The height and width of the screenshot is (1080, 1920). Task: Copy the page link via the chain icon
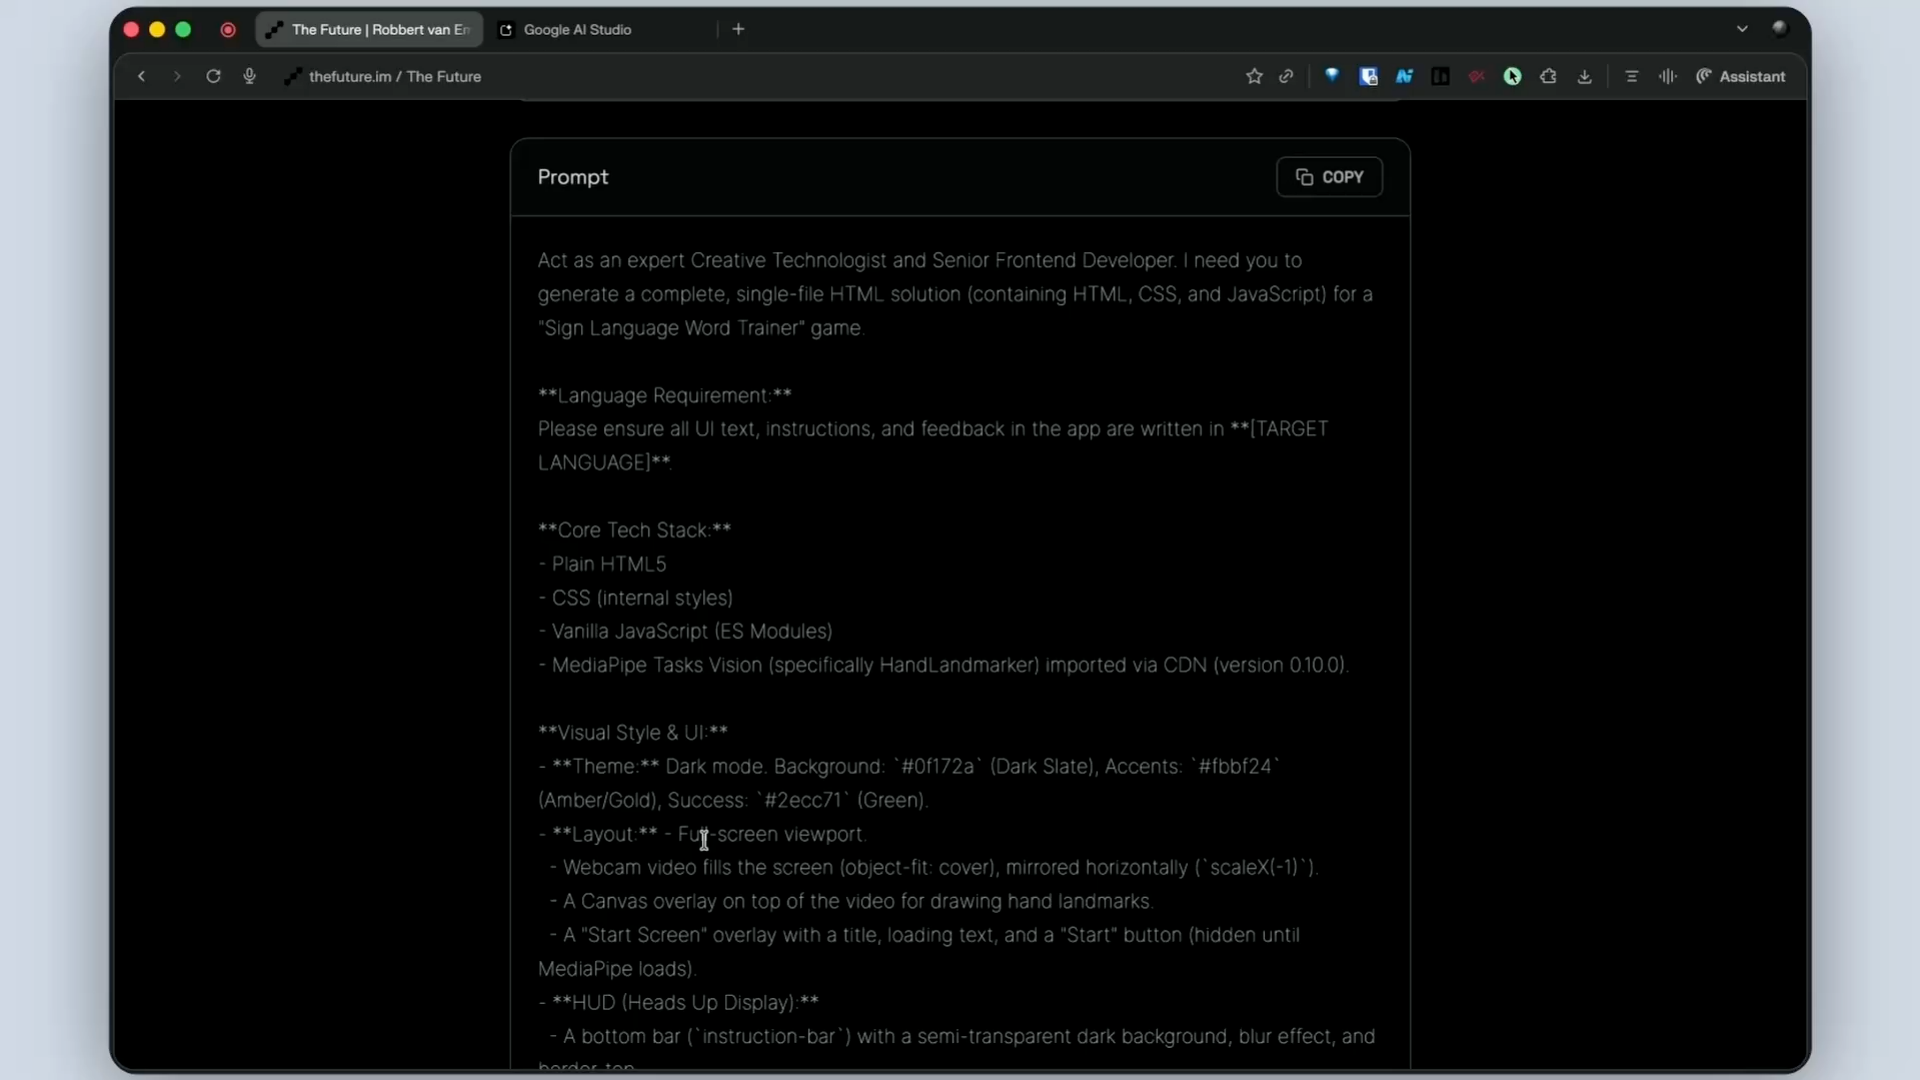(x=1286, y=76)
